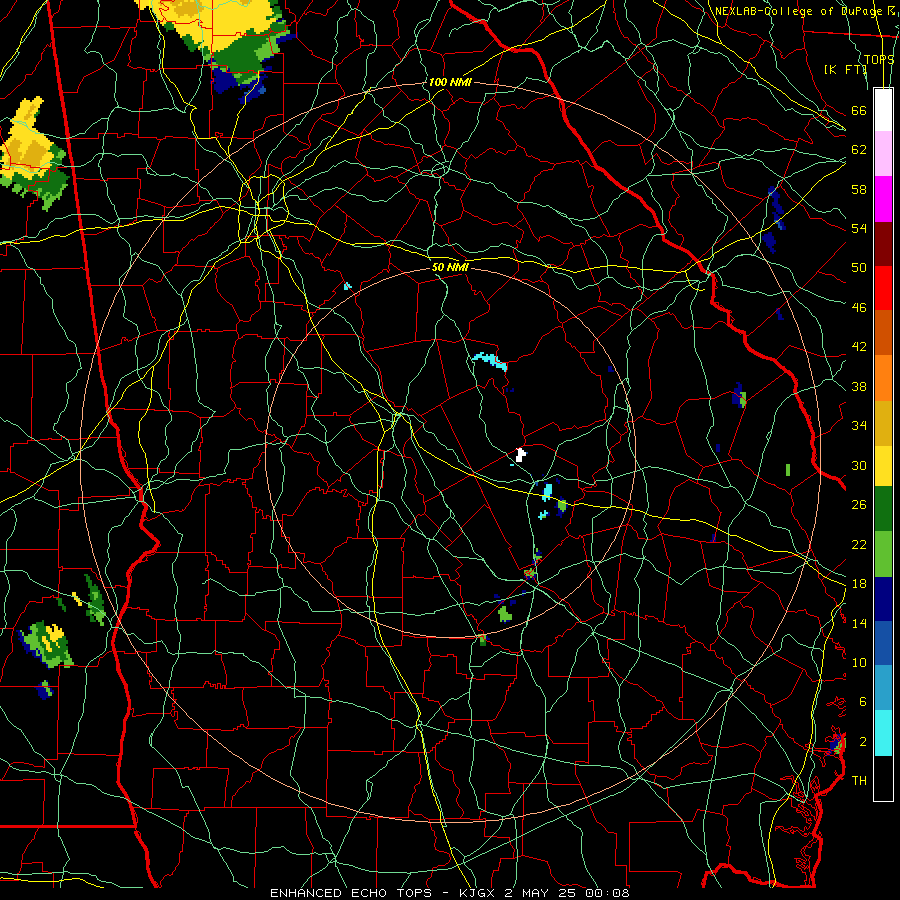Click the ENHANCED ECHO TOPS title caption

[449, 893]
